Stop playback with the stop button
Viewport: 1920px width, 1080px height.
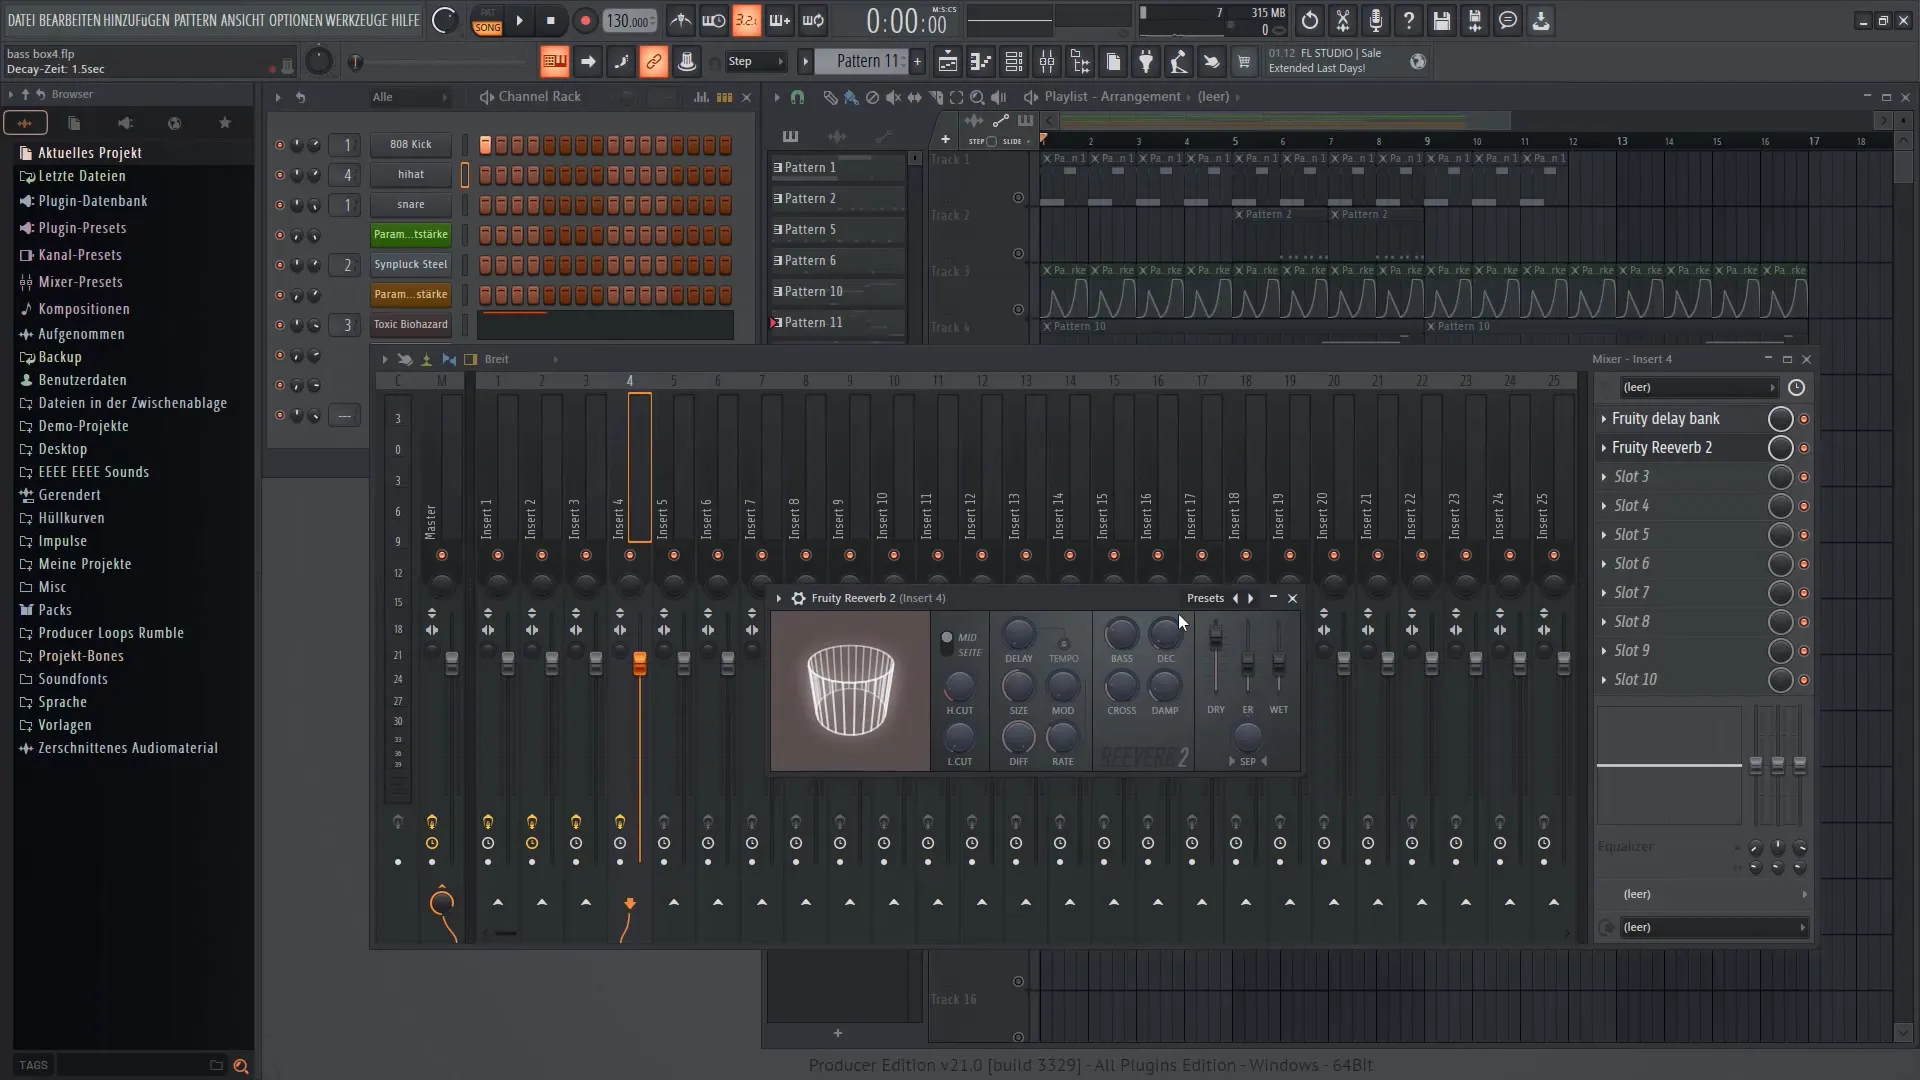[551, 20]
